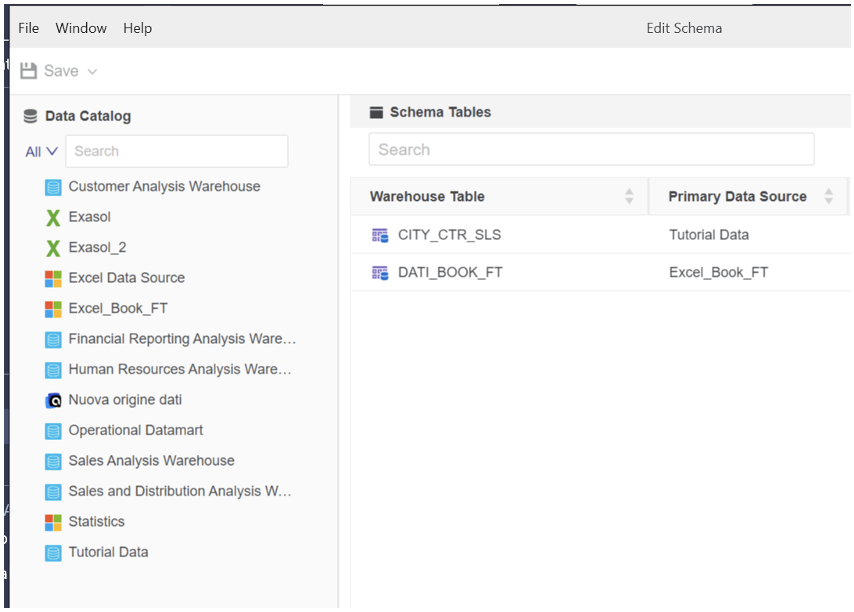Open the File menu
Image resolution: width=854 pixels, height=612 pixels.
click(x=28, y=28)
